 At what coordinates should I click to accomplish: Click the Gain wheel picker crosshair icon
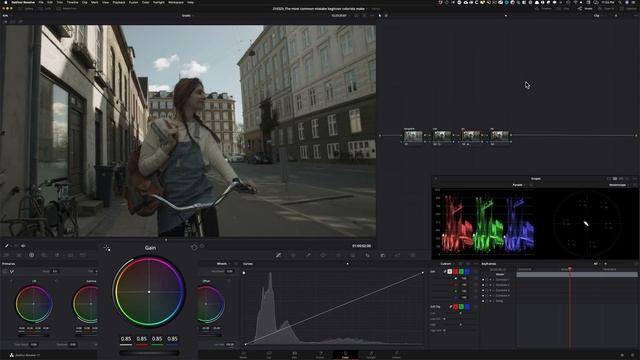point(107,248)
